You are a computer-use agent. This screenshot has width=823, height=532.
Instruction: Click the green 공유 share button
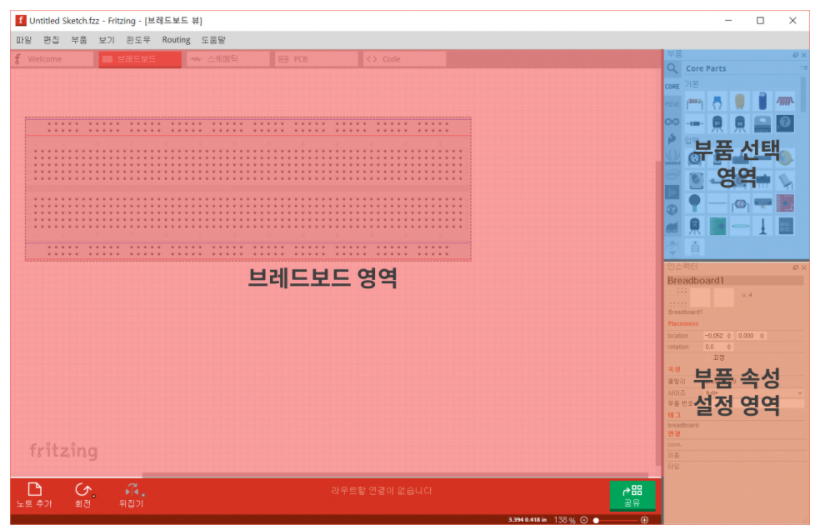click(x=632, y=496)
